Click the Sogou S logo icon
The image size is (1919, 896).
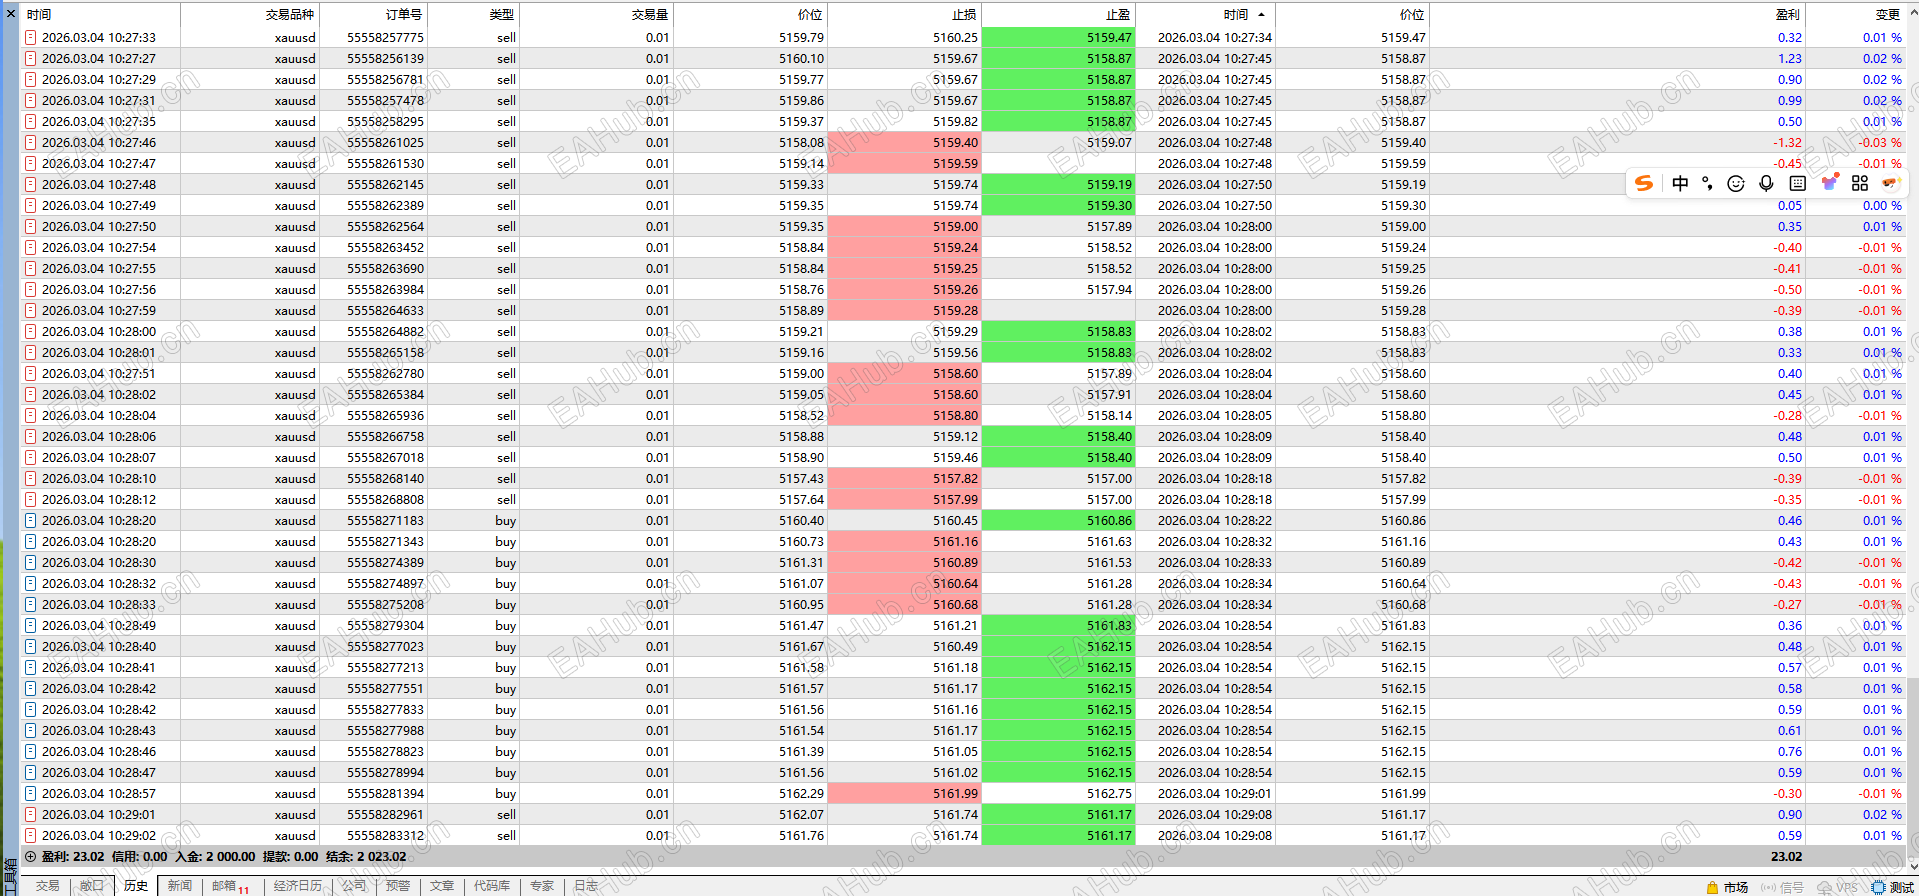[1644, 183]
